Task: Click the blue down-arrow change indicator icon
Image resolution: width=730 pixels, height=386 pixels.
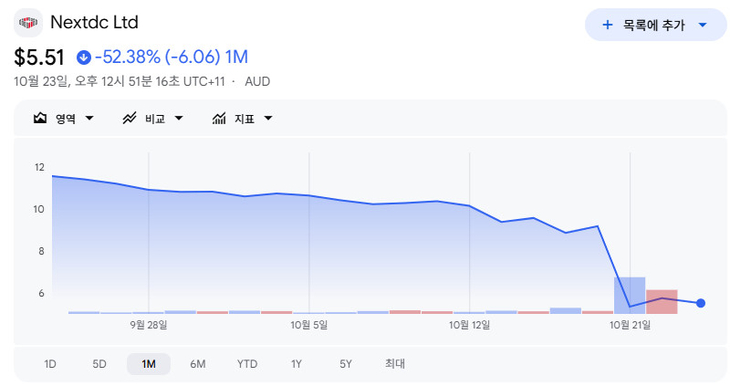Action: [x=84, y=57]
